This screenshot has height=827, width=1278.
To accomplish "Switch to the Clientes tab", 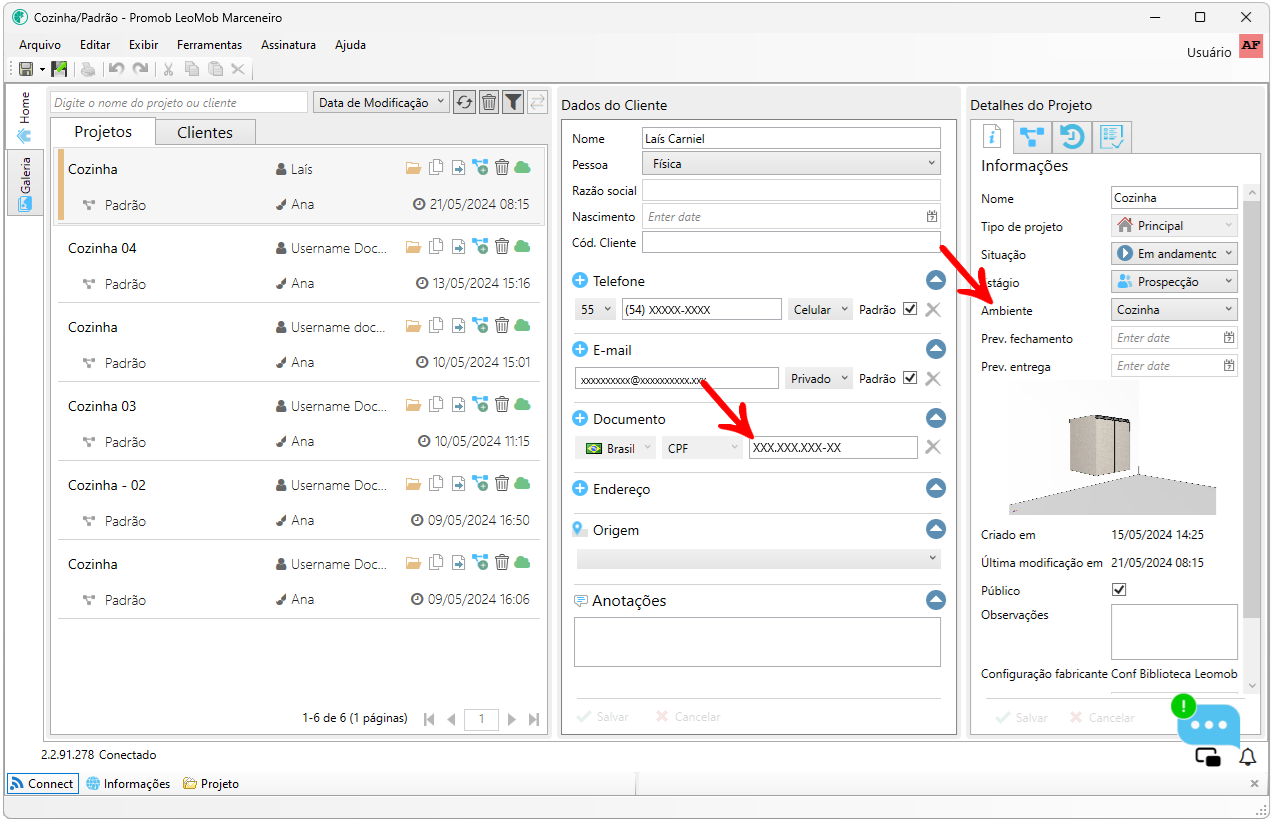I will [x=205, y=132].
